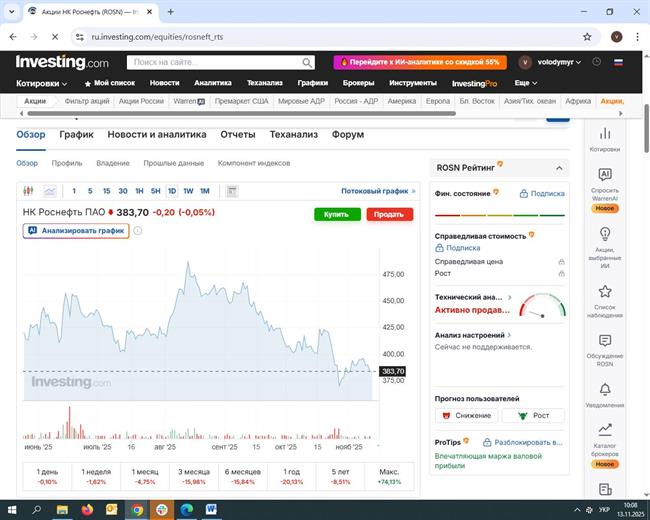Select the 1W chart interval

[x=188, y=191]
